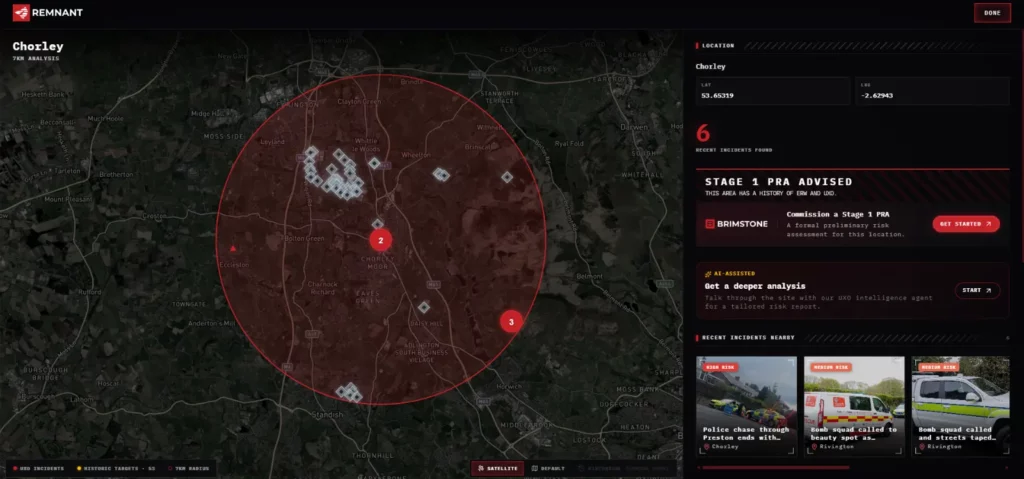Viewport: 1024px width, 479px height.
Task: Open the Bomb squad called and streets taped card
Action: click(x=961, y=406)
